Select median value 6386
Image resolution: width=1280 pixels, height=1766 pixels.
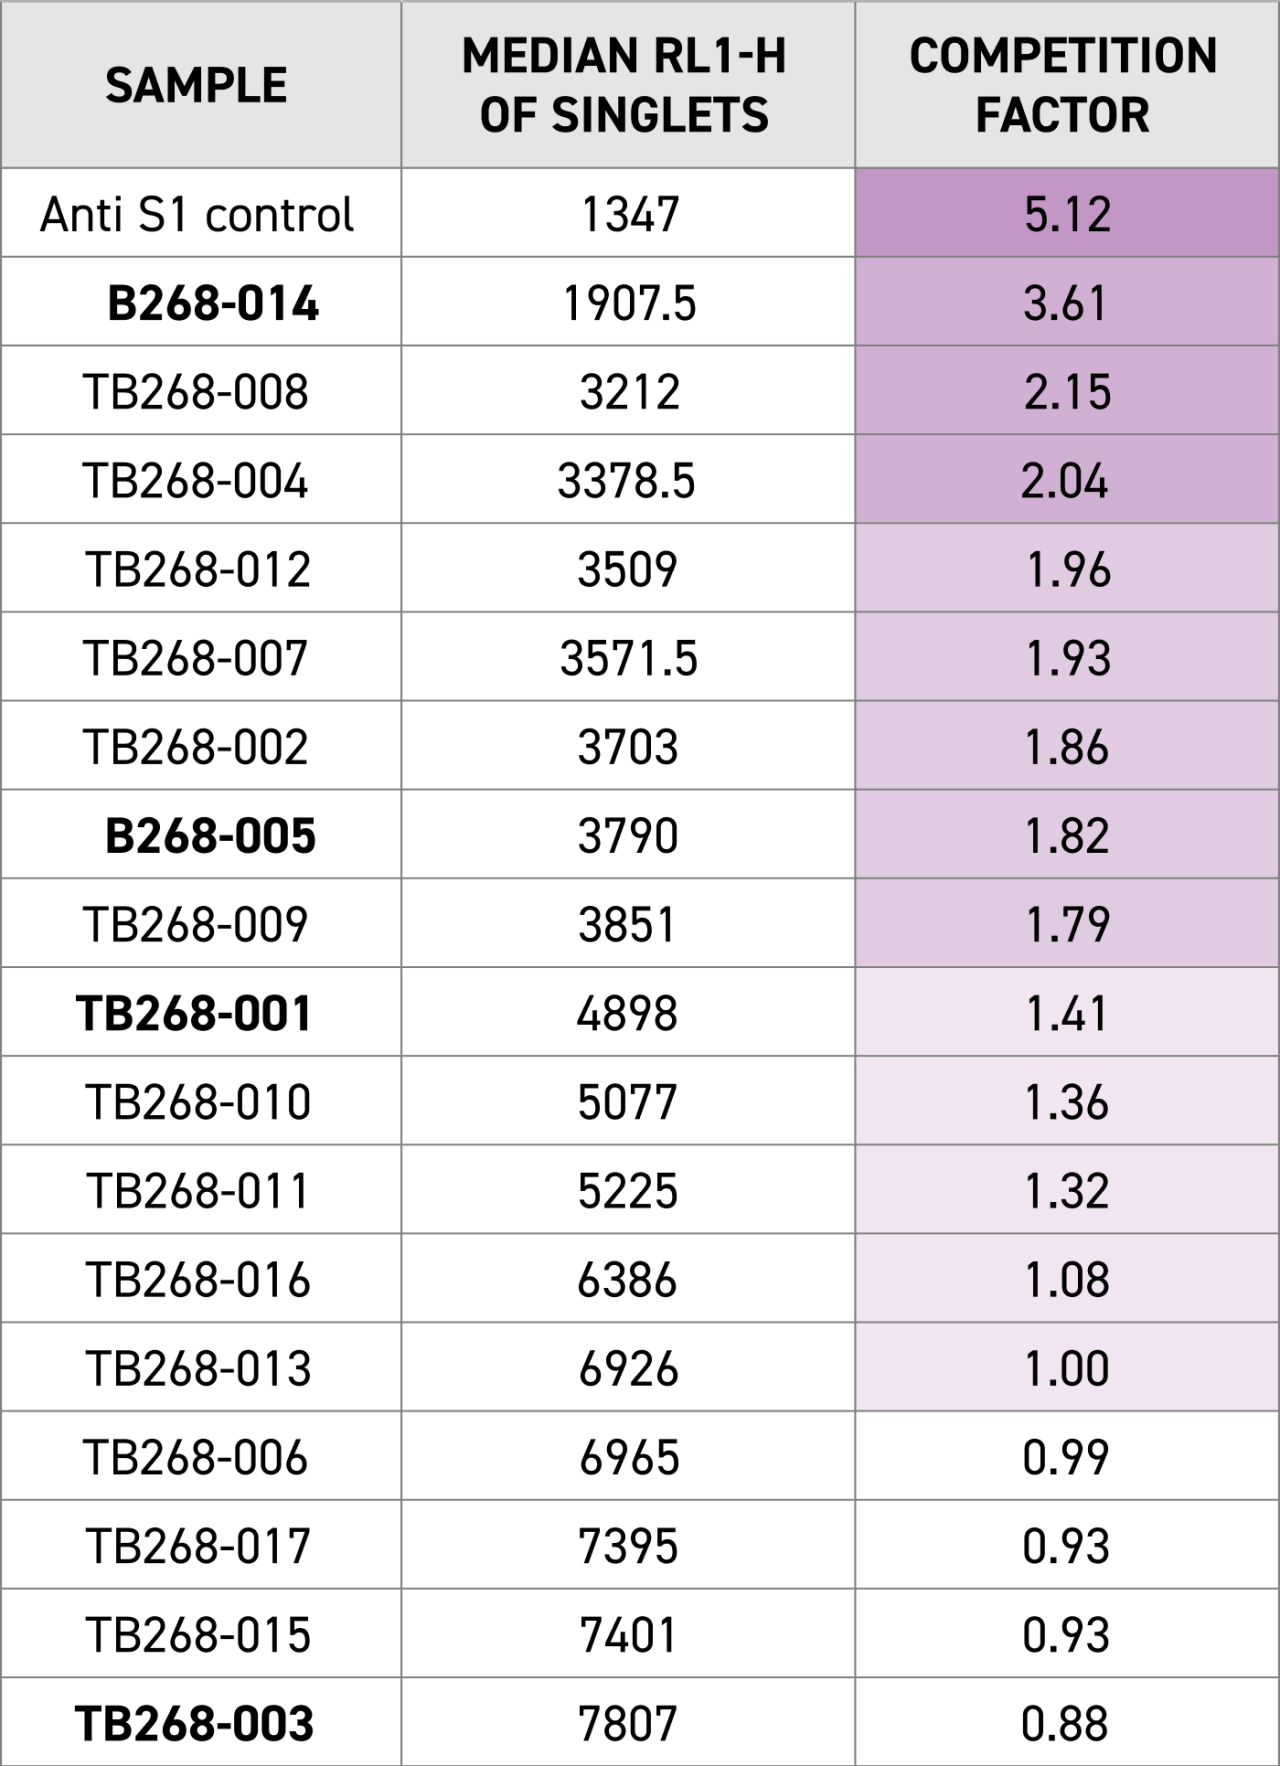[627, 1280]
